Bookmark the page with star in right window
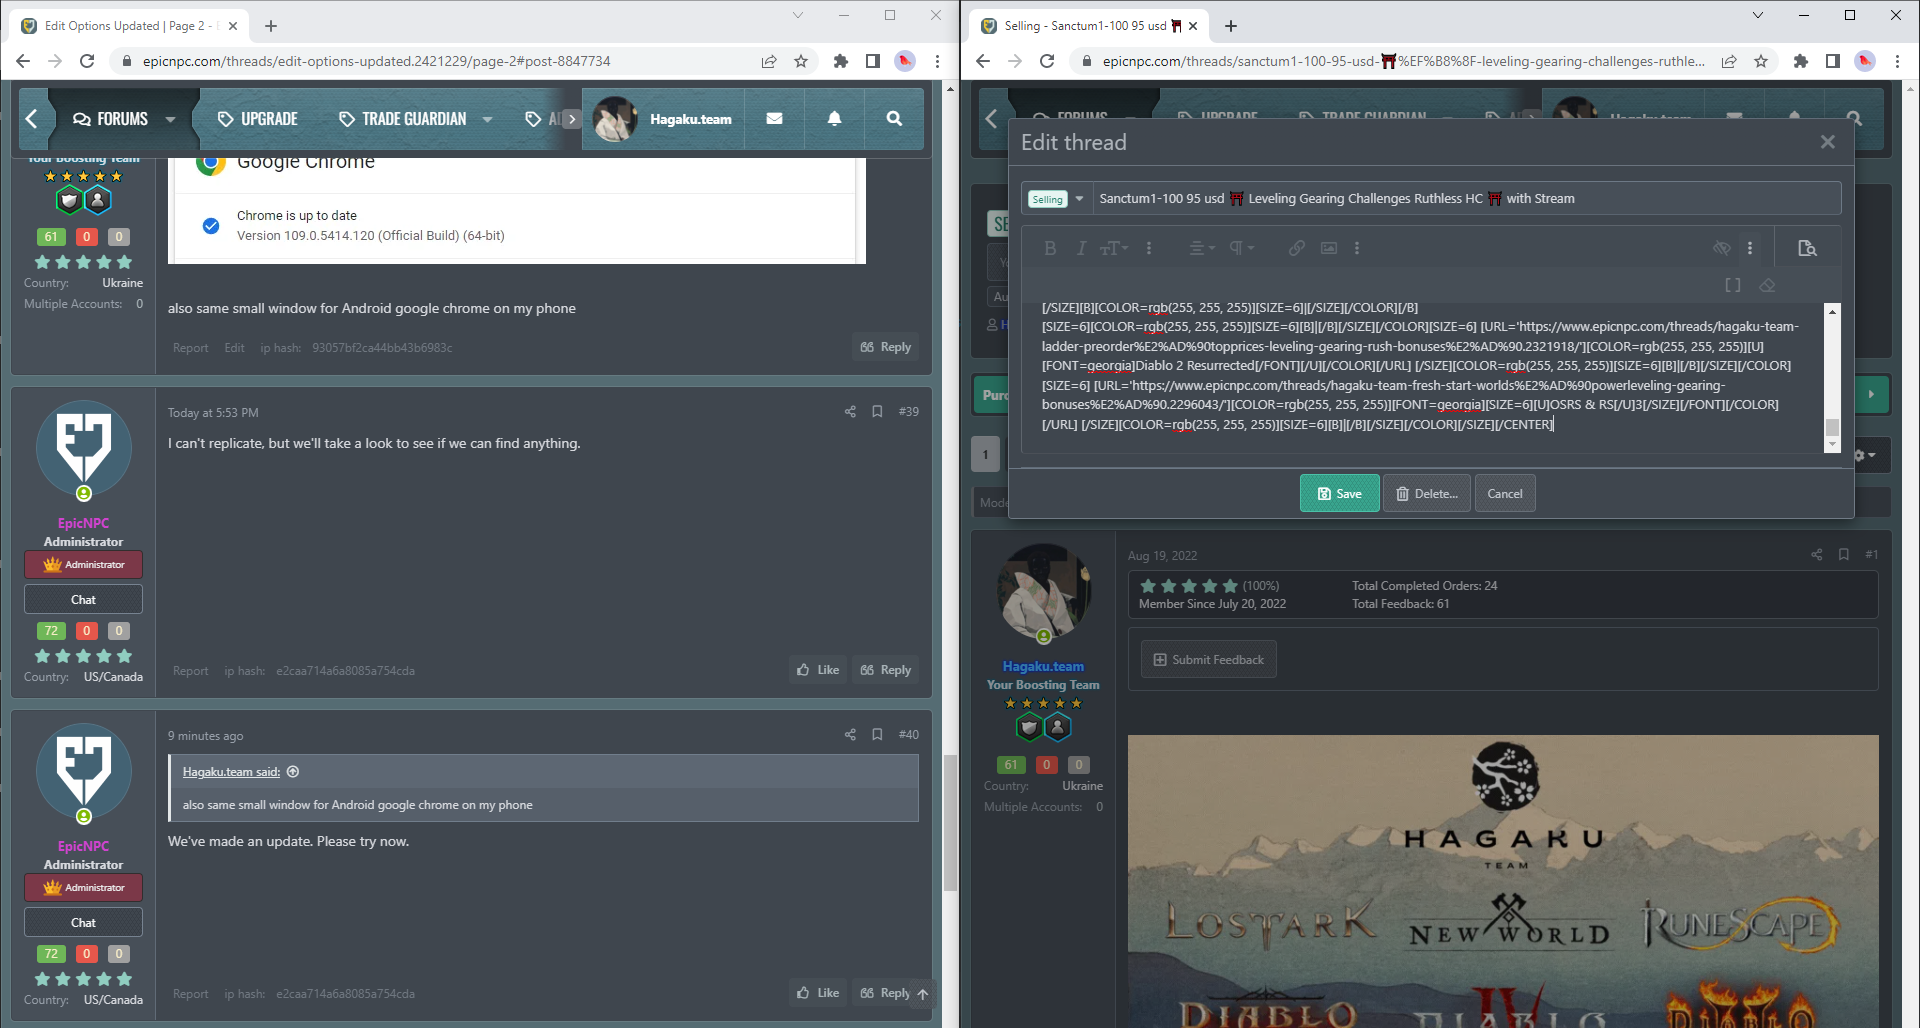The width and height of the screenshot is (1920, 1028). pos(1761,61)
